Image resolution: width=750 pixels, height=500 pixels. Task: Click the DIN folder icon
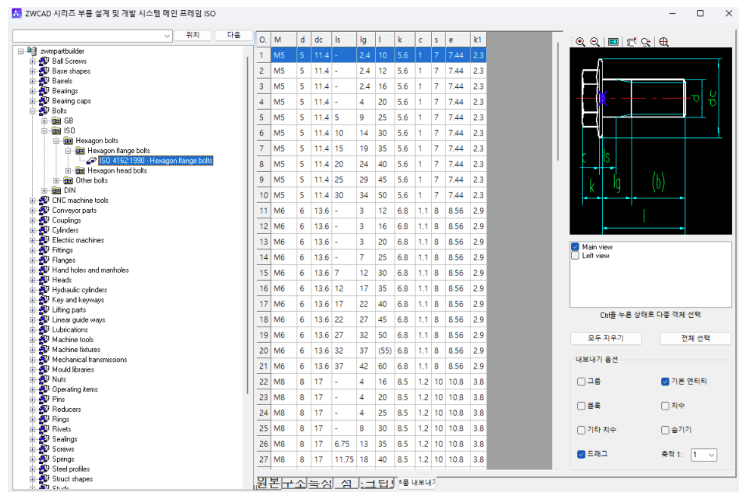coord(56,190)
